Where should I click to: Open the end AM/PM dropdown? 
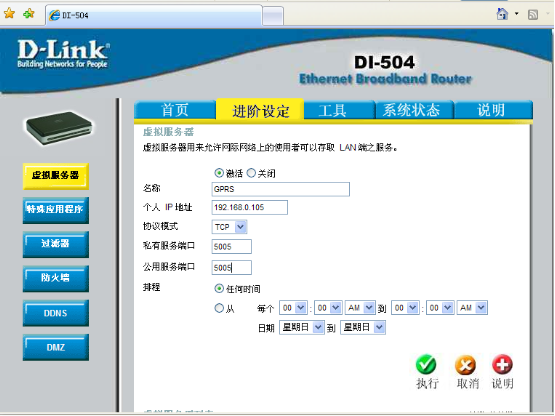pyautogui.click(x=472, y=308)
